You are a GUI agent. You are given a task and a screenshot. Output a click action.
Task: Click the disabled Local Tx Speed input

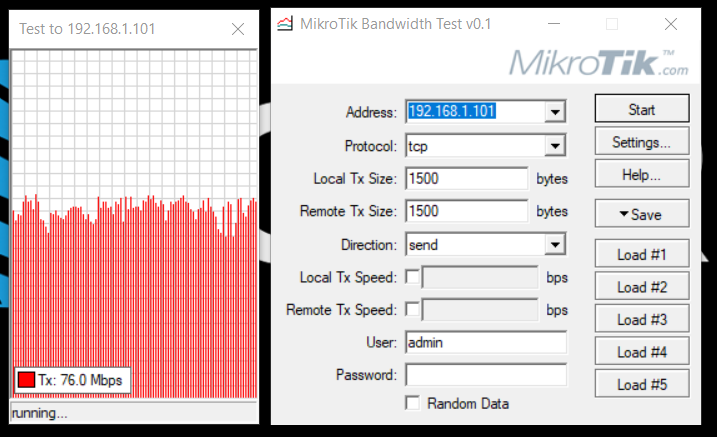pos(480,277)
